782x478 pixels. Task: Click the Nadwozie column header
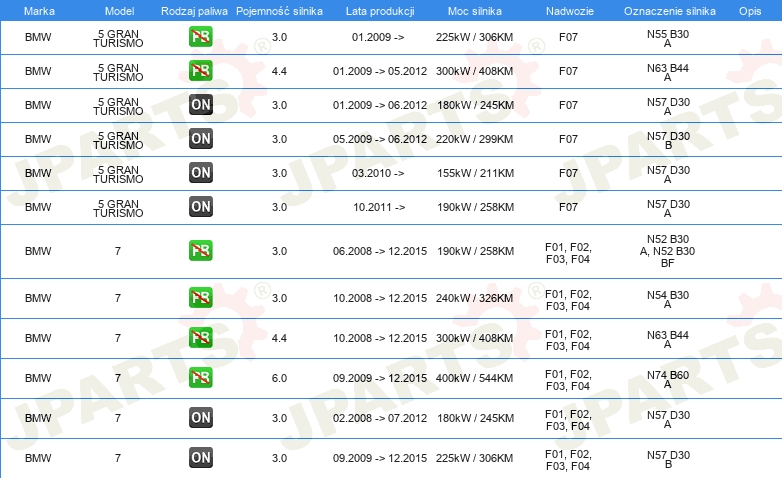point(570,11)
